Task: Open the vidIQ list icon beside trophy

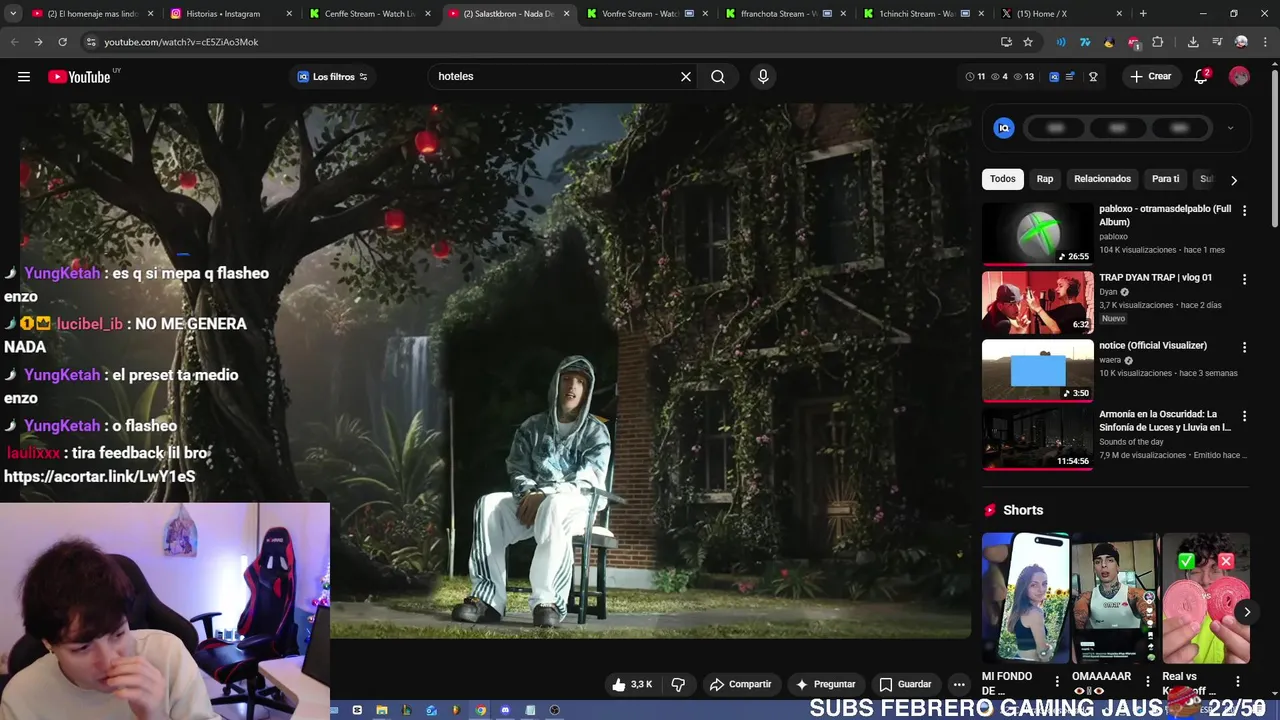Action: tap(1070, 77)
